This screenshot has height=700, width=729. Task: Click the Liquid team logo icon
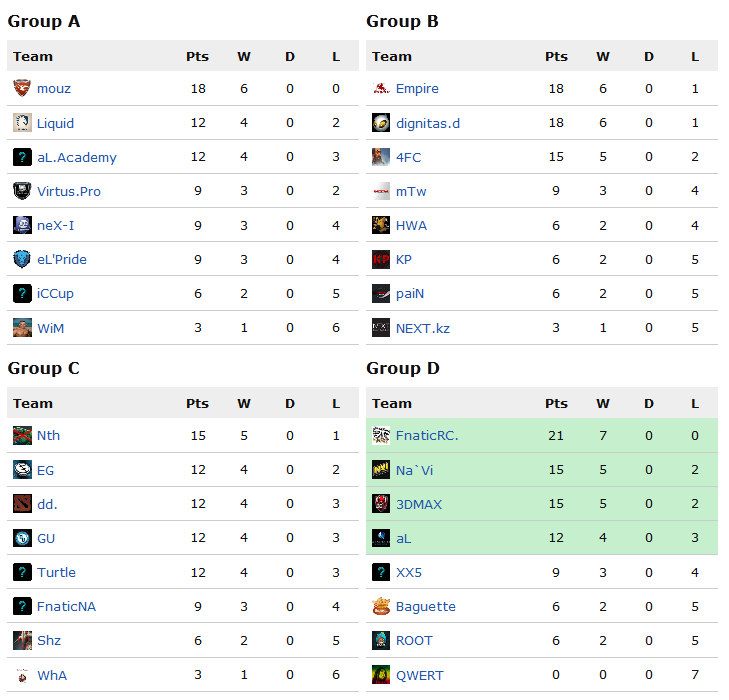[x=22, y=123]
